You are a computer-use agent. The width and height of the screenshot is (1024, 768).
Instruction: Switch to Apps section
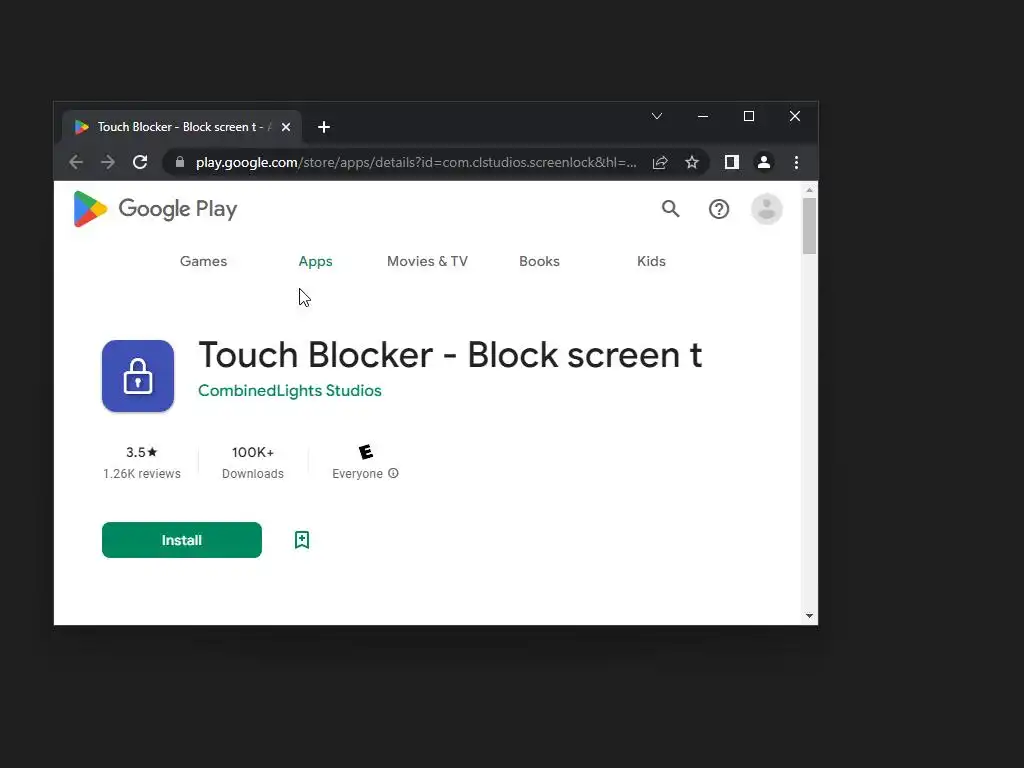point(315,261)
